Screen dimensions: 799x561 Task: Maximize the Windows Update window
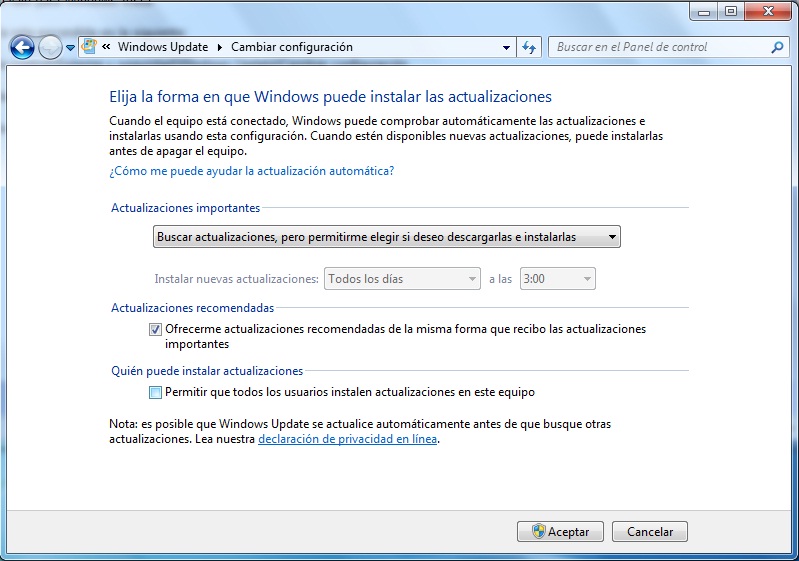coord(731,12)
